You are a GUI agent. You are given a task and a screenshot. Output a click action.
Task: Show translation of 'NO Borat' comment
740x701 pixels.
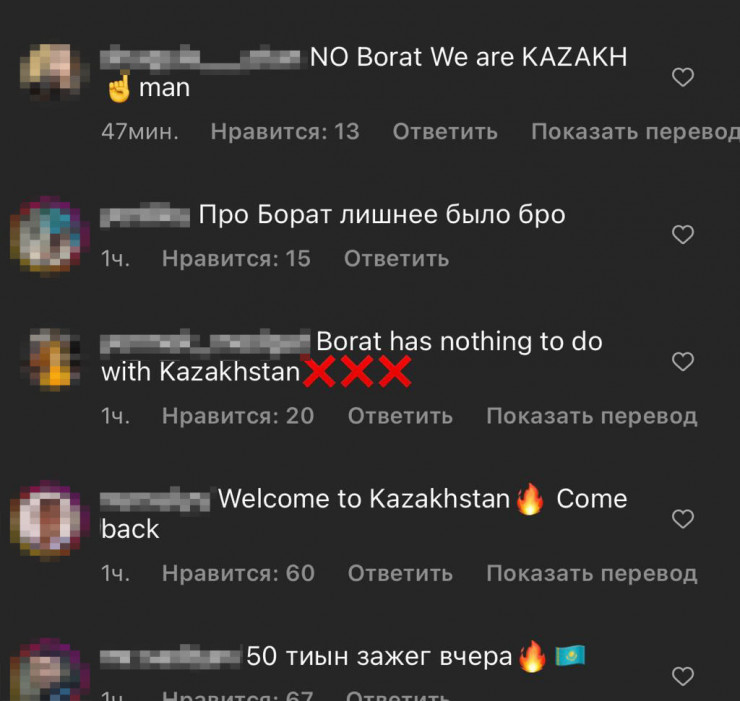pyautogui.click(x=635, y=132)
